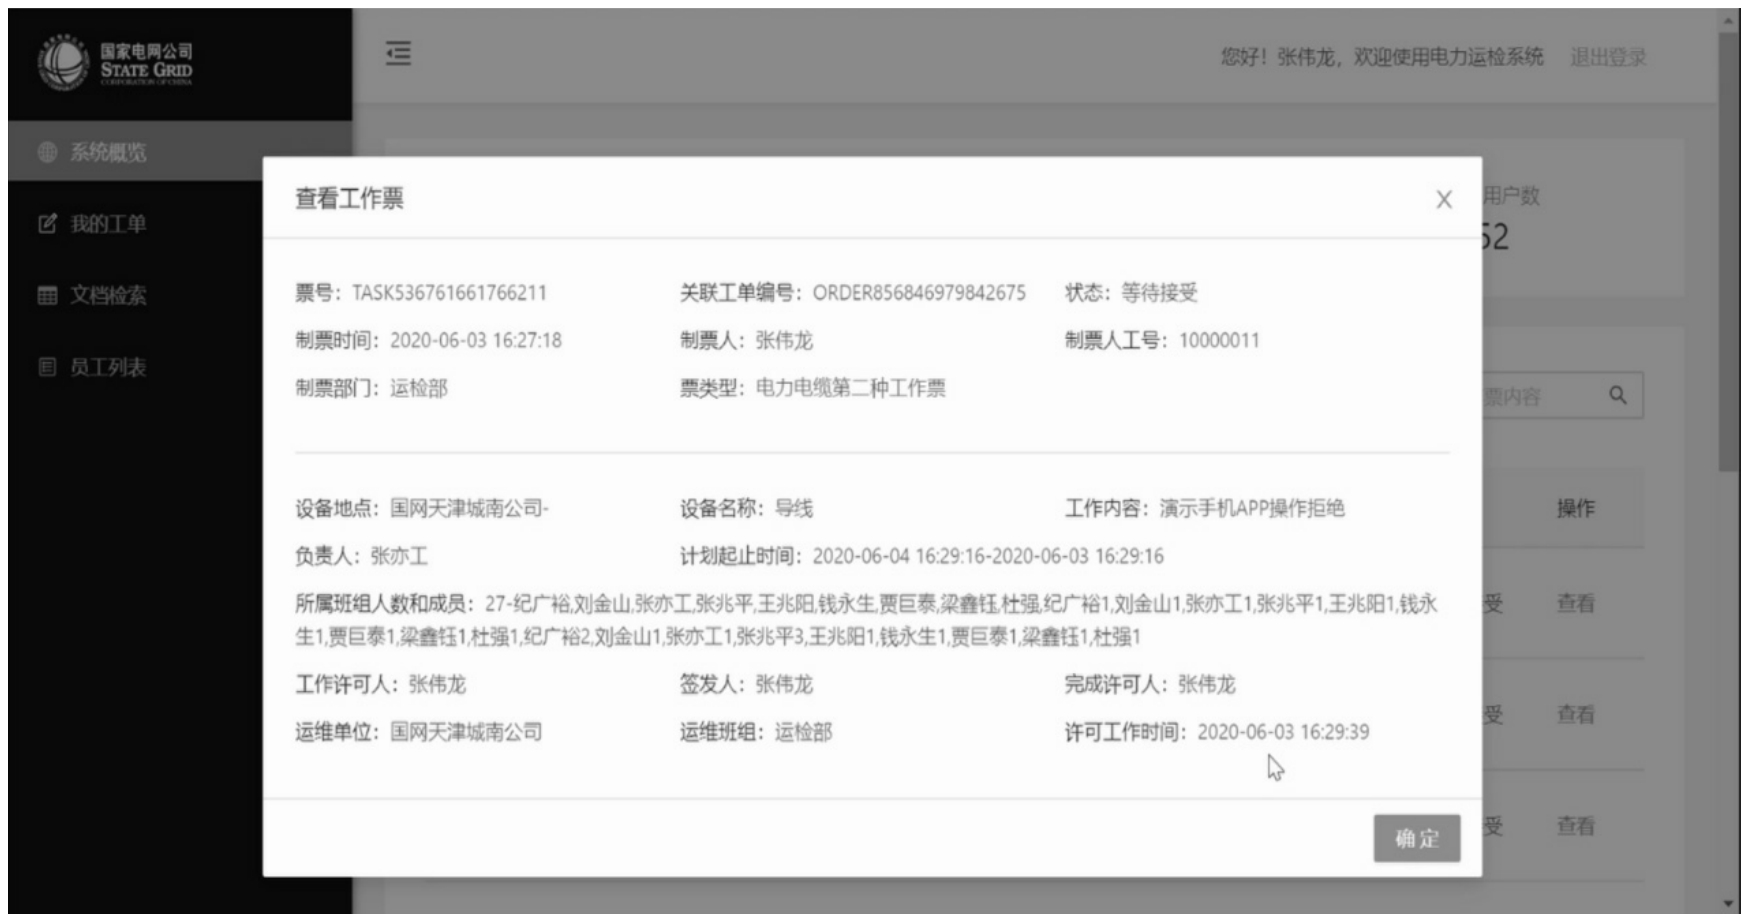Collapse the sidebar using the hamburger icon
Screen dimensions: 1745x918
point(398,54)
